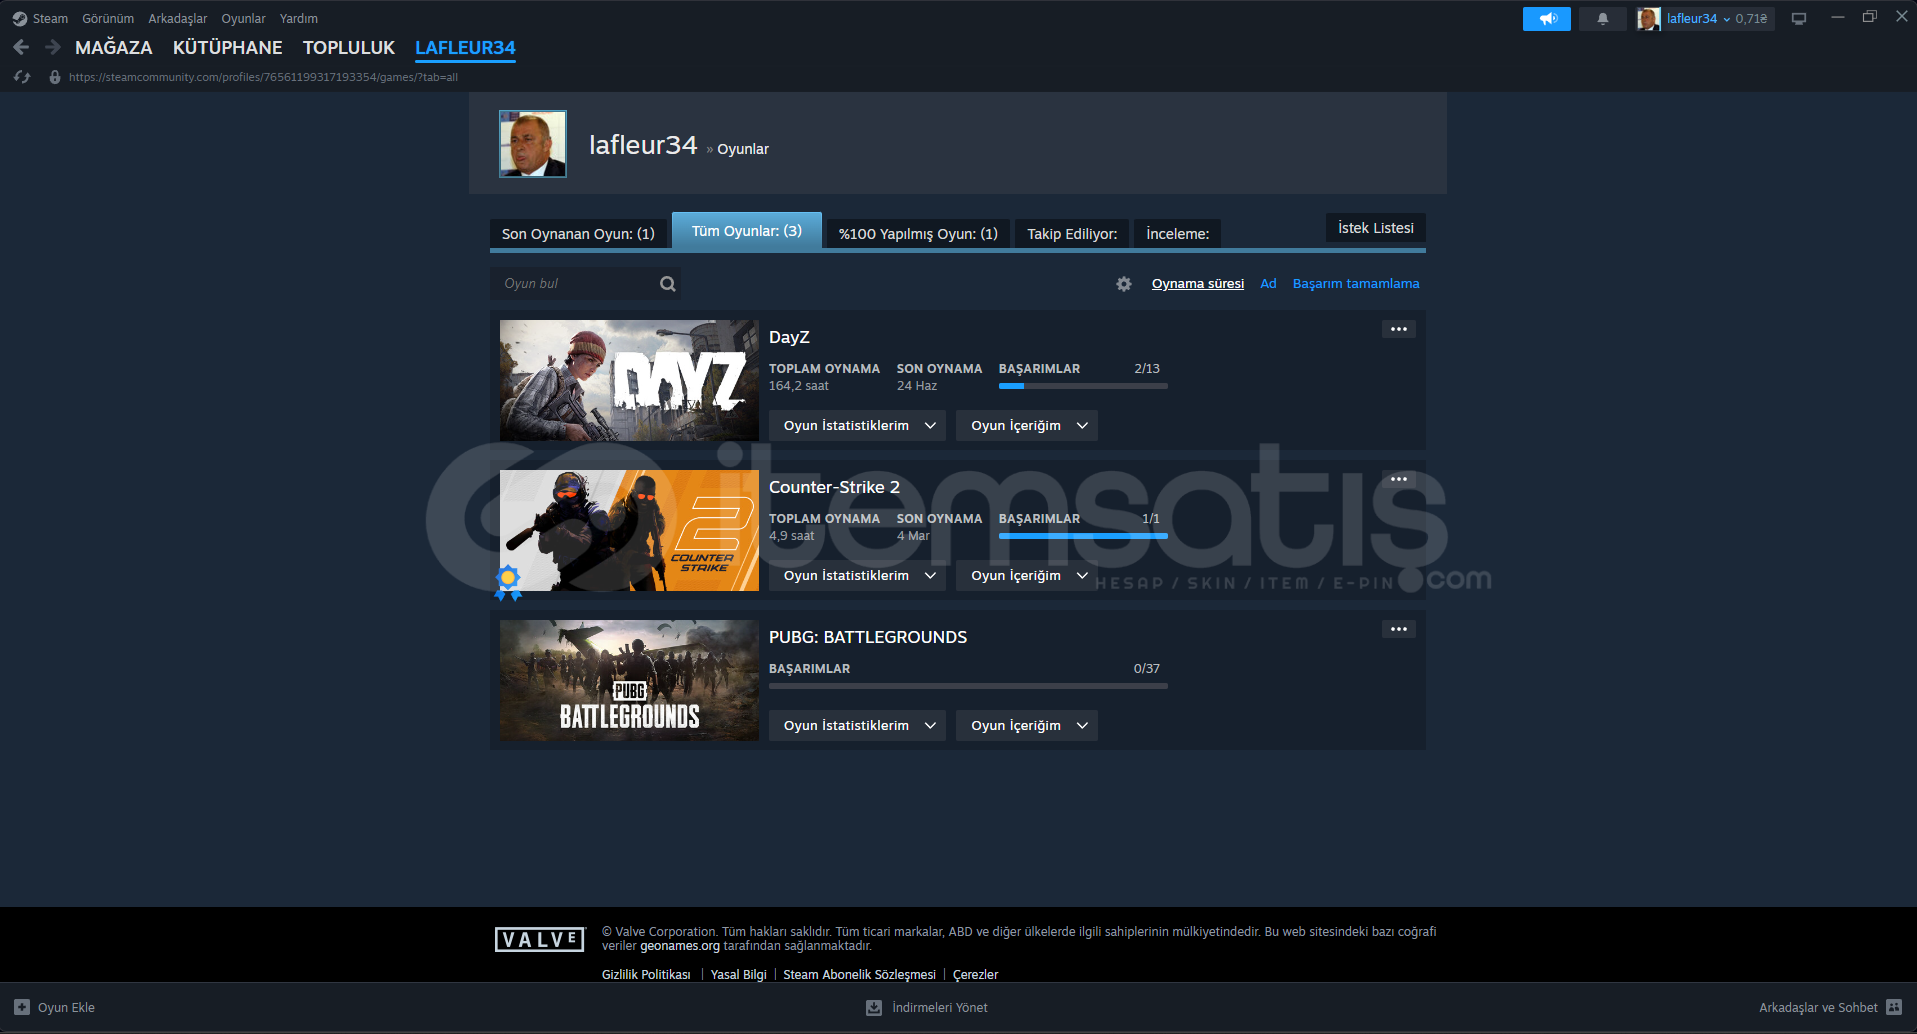Open Gizlilik Politikası footer link
This screenshot has width=1917, height=1034.
646,975
